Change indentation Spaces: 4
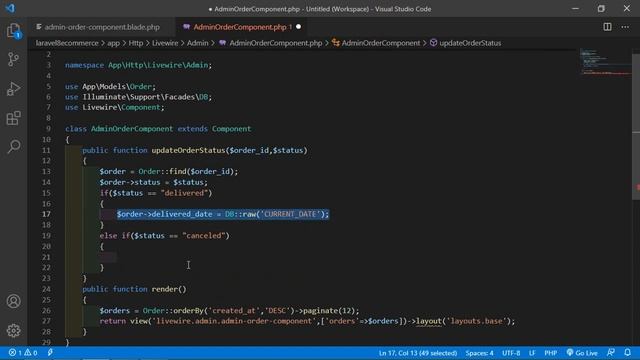 click(x=479, y=353)
